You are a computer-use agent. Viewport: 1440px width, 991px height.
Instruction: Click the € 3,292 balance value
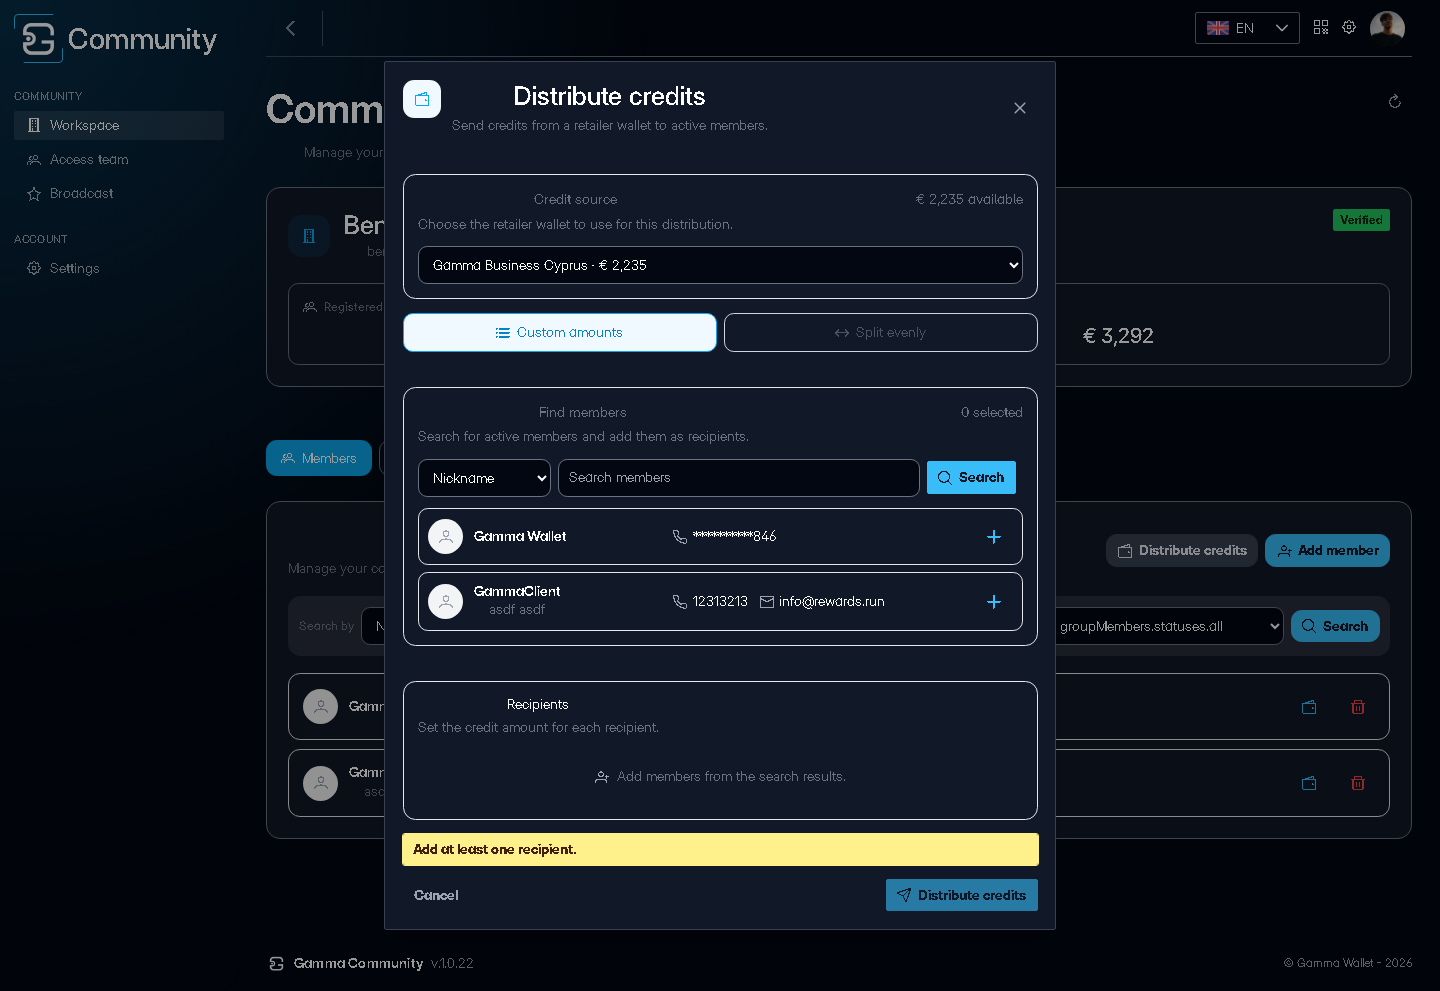[1118, 336]
